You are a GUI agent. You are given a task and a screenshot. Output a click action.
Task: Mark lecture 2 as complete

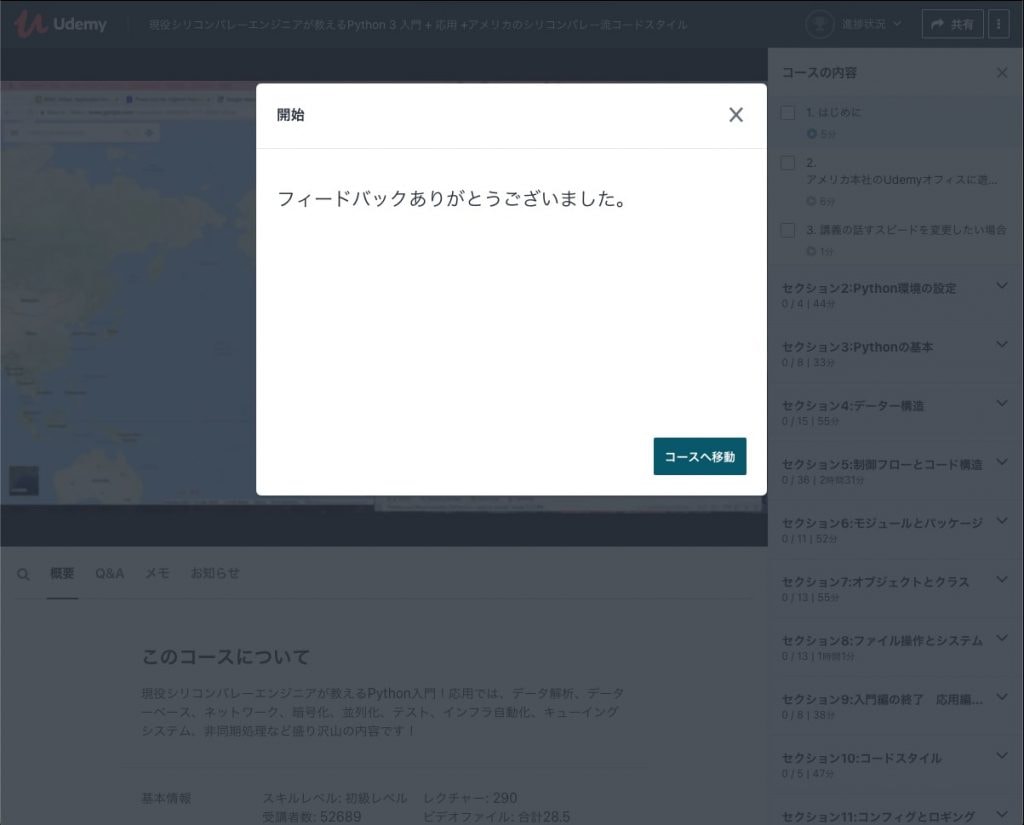click(x=788, y=163)
